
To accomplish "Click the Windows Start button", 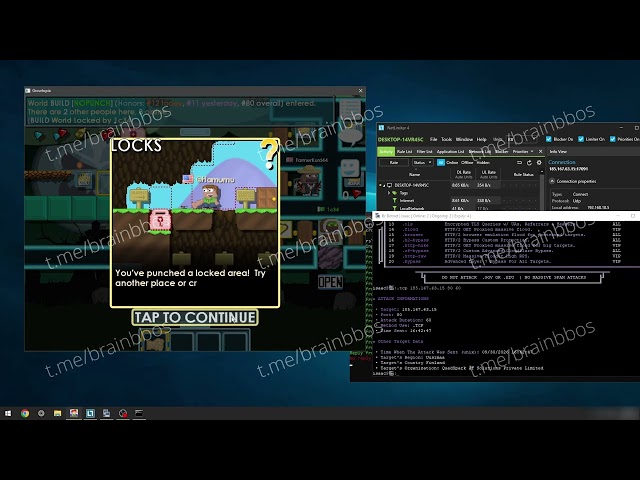I will pyautogui.click(x=8, y=413).
